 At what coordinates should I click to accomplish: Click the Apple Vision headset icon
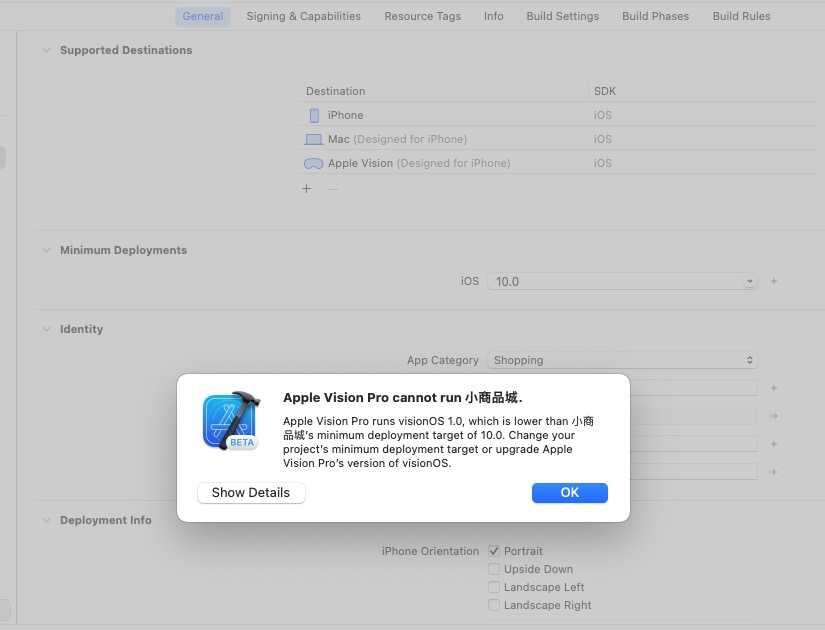(314, 164)
